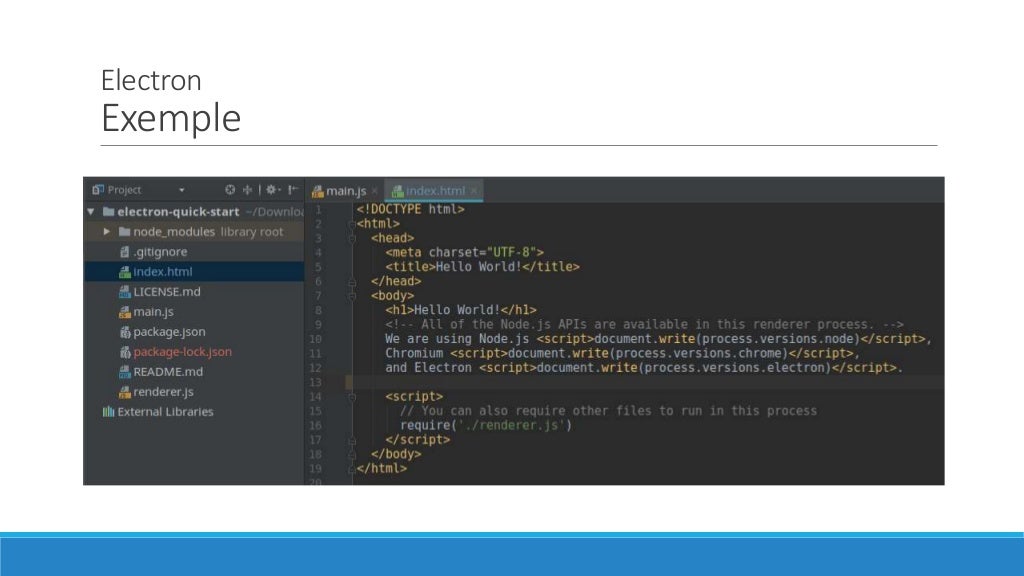The height and width of the screenshot is (576, 1024).
Task: Fold the script block at line 14
Action: click(x=352, y=396)
